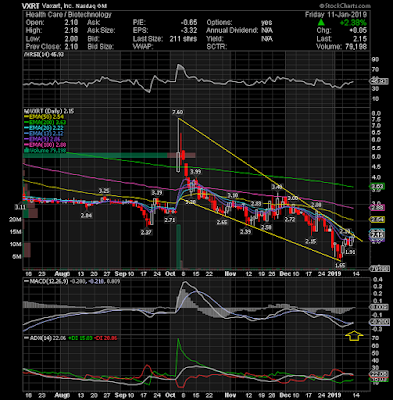Click the Open price 2.10
The width and height of the screenshot is (393, 400).
tap(71, 23)
